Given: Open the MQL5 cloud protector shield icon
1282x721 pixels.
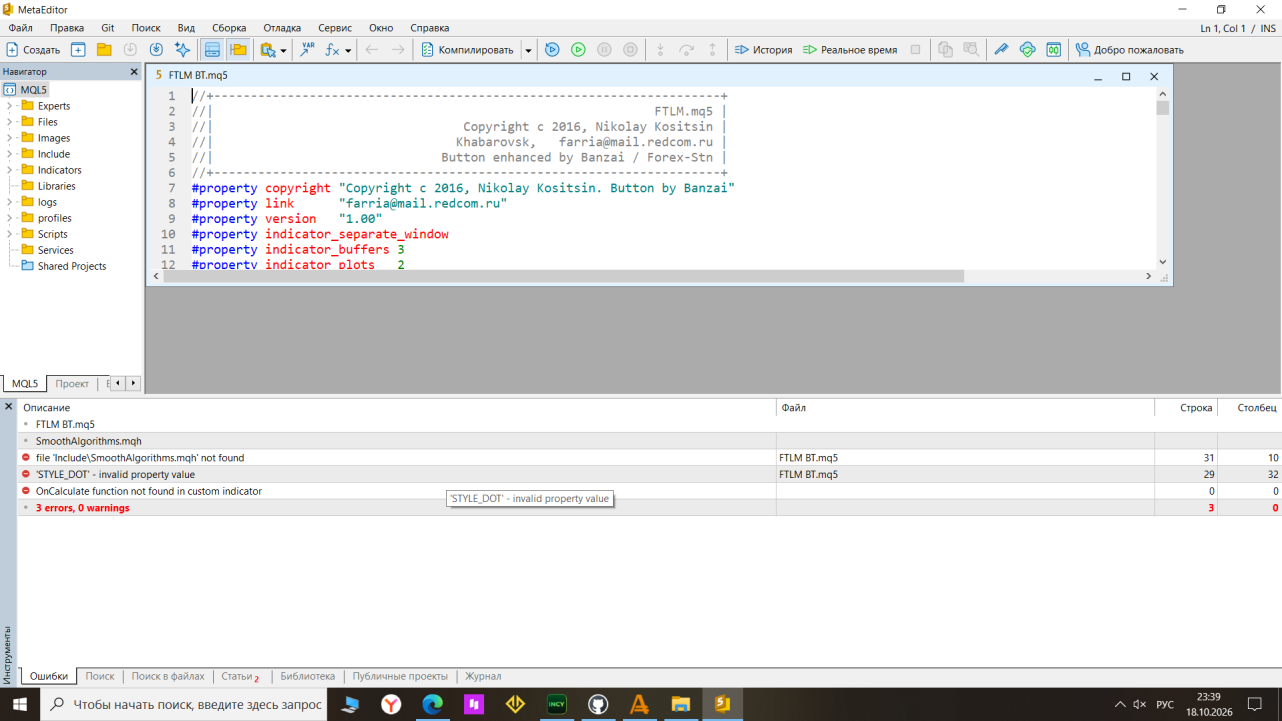Looking at the screenshot, I should tap(1027, 49).
